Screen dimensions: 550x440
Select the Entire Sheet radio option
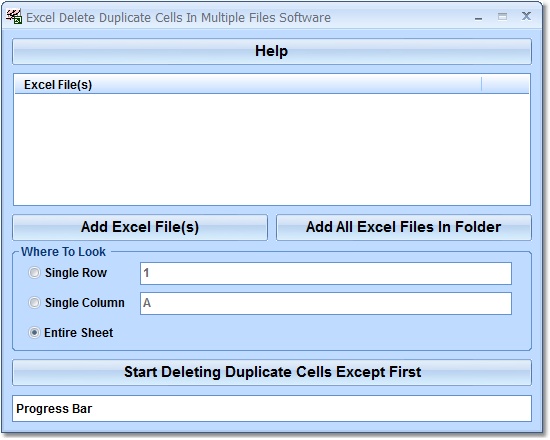coord(34,332)
